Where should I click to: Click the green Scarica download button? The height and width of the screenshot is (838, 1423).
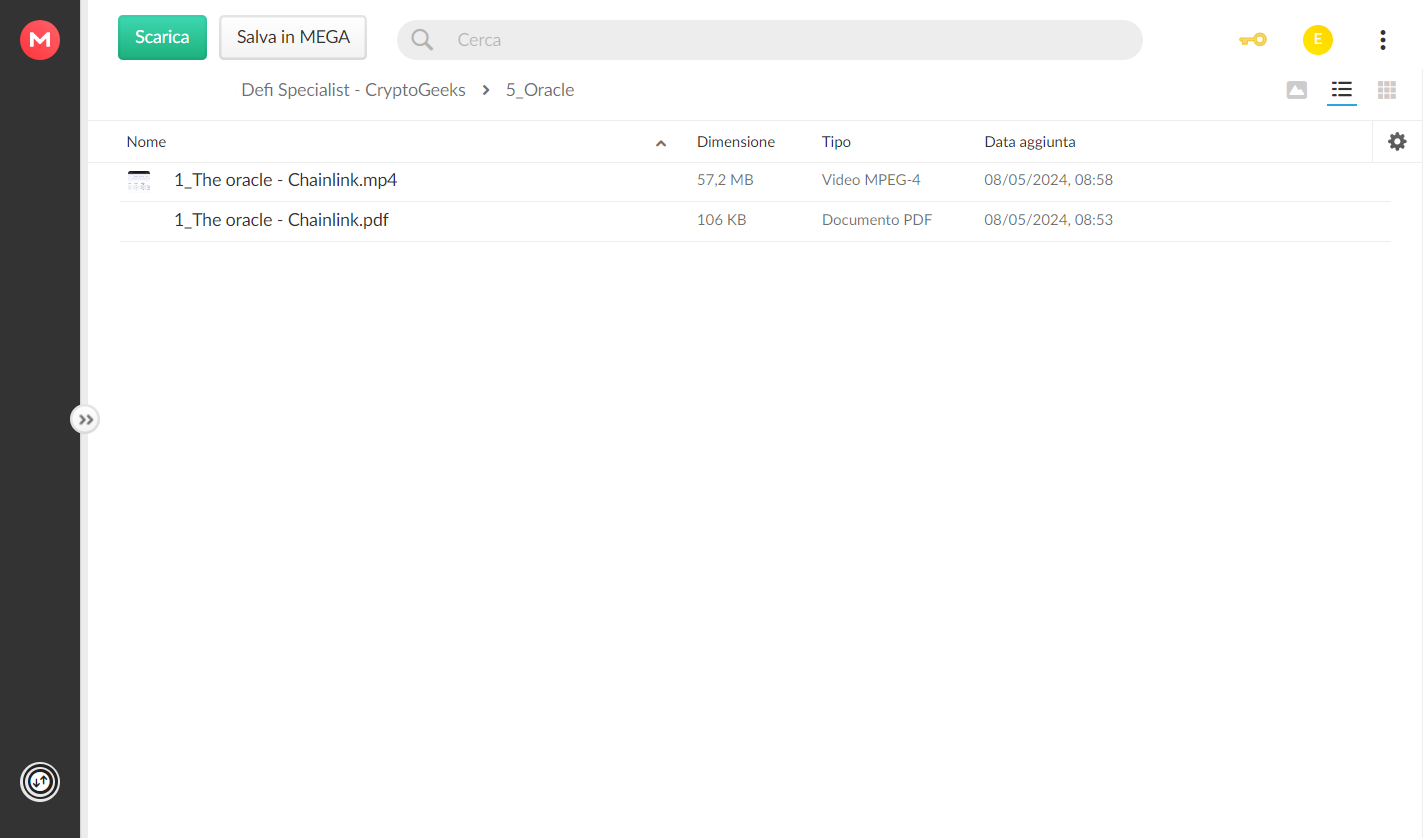162,37
